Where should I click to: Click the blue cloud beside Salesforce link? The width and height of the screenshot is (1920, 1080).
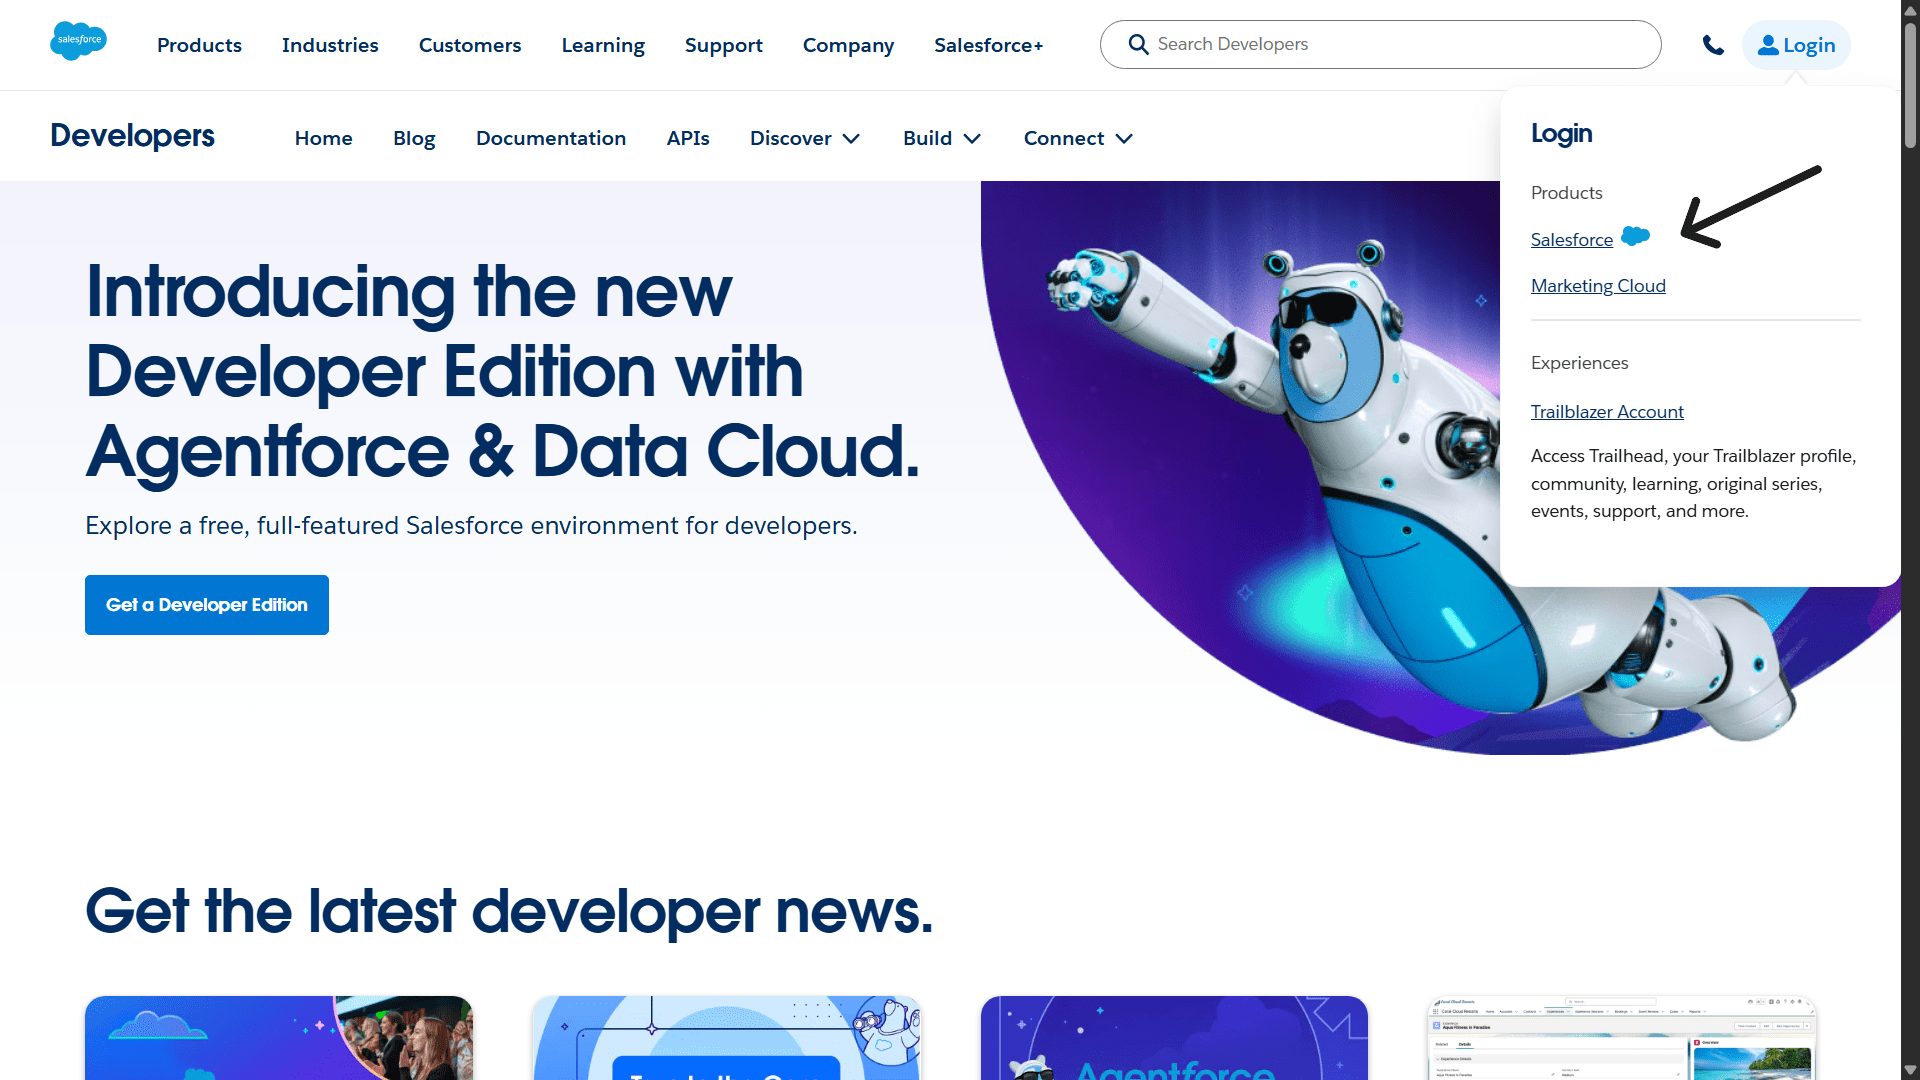[x=1635, y=237]
